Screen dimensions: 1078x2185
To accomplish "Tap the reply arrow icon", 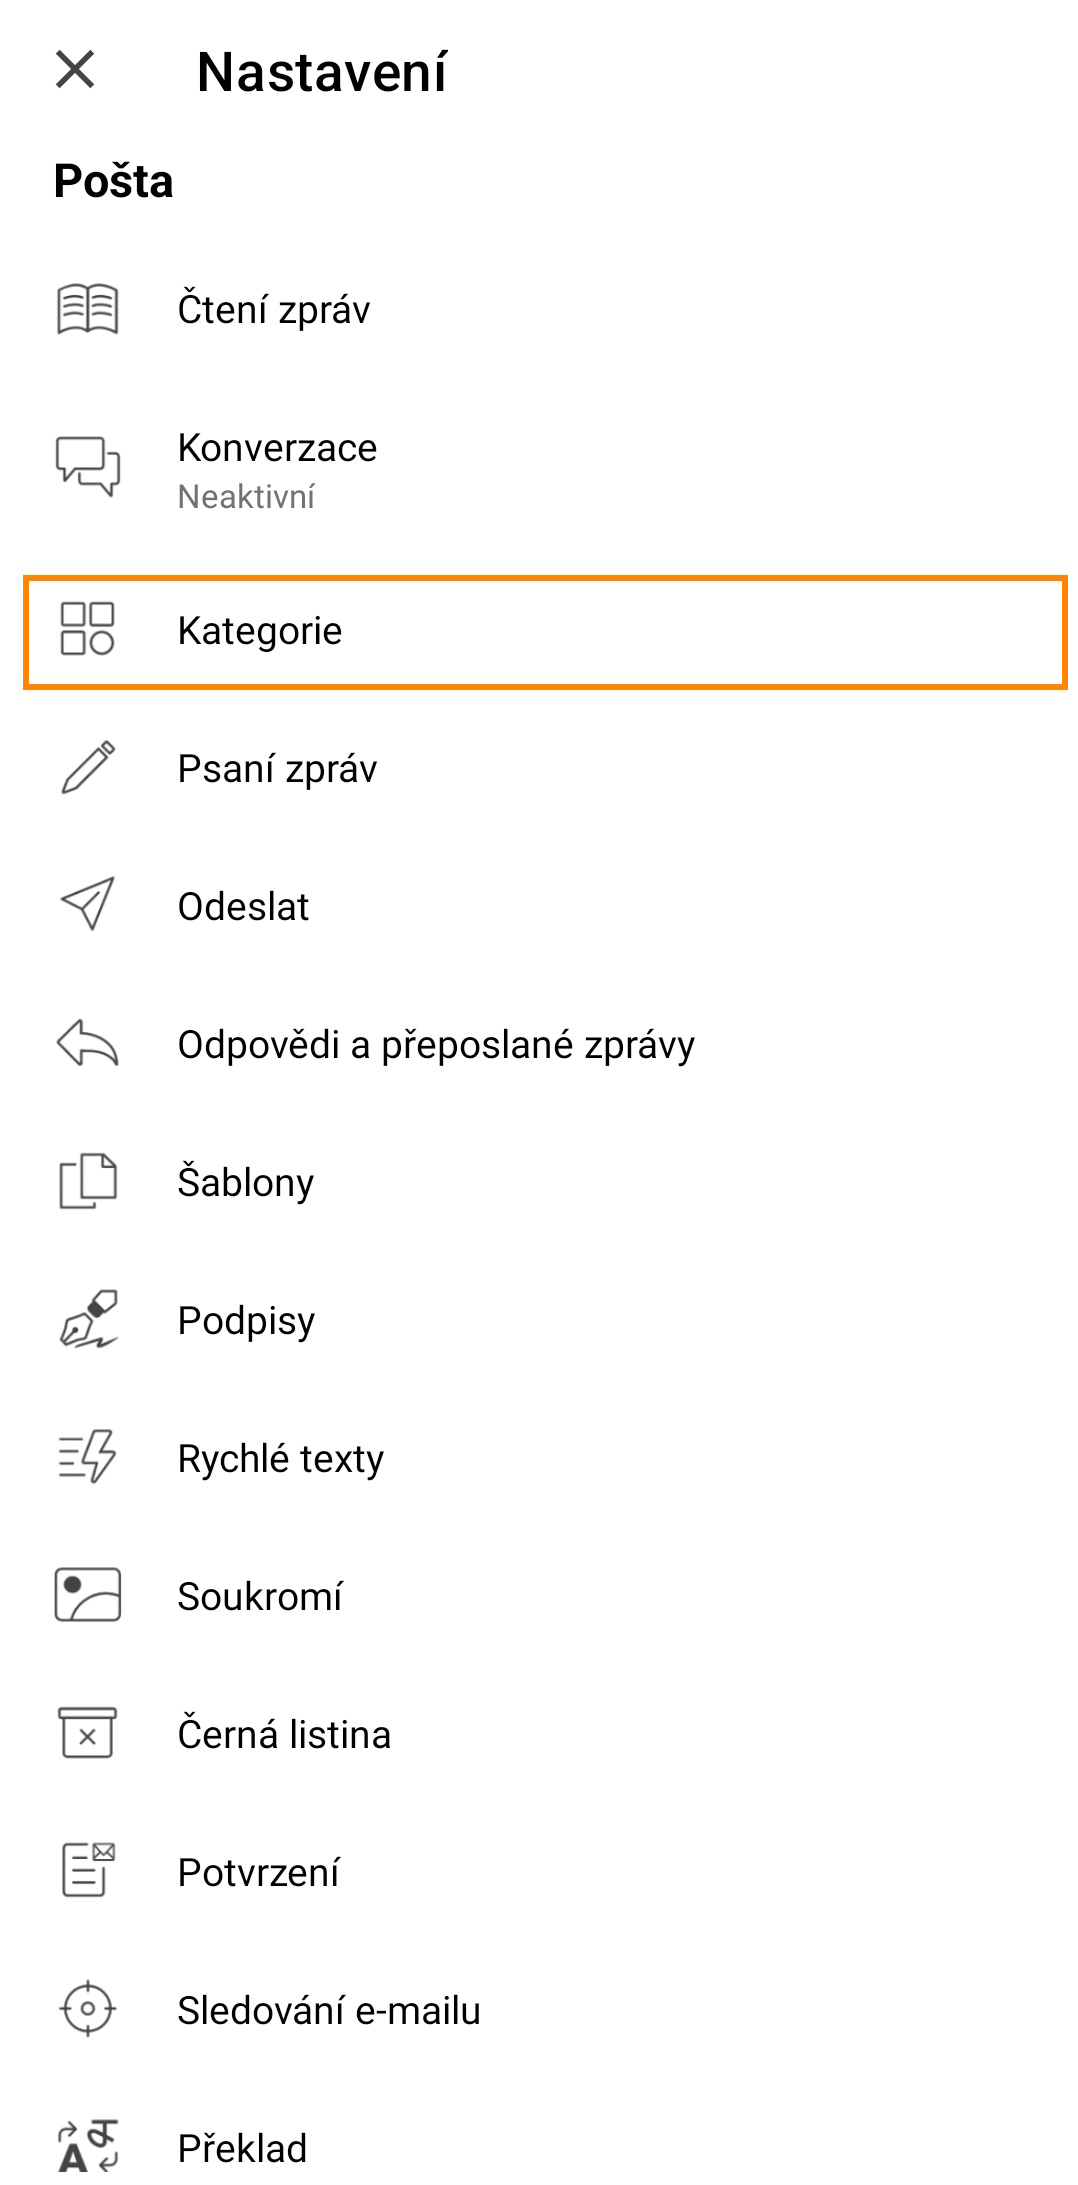I will pos(88,1043).
